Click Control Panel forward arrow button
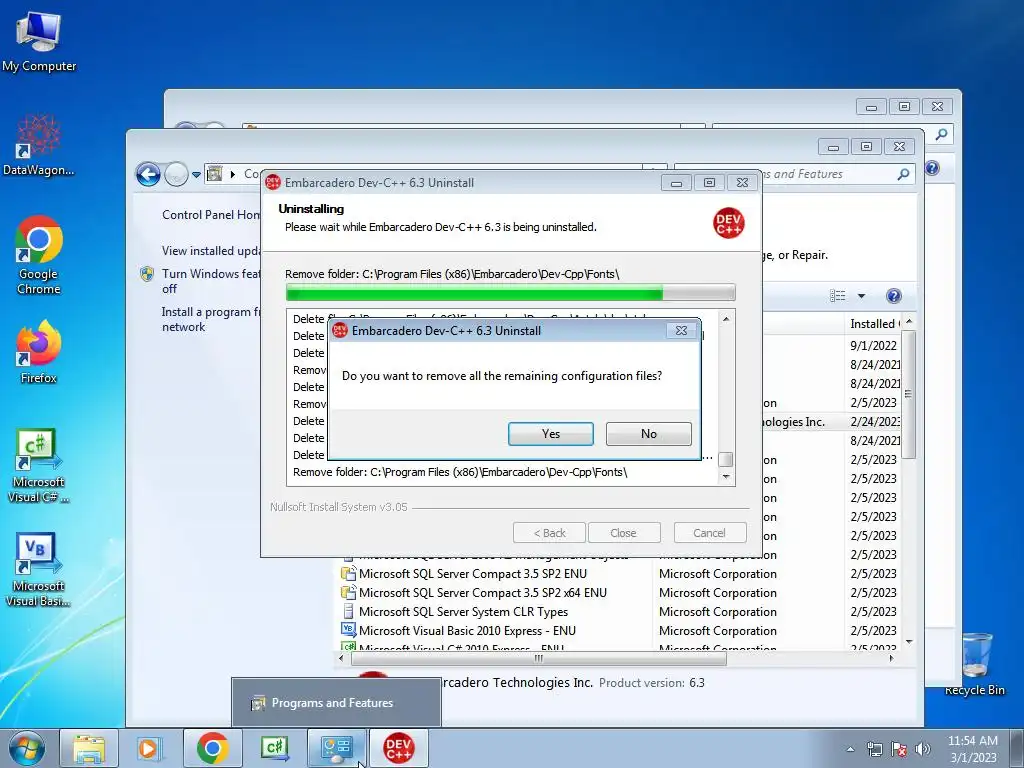1024x768 pixels. 176,174
